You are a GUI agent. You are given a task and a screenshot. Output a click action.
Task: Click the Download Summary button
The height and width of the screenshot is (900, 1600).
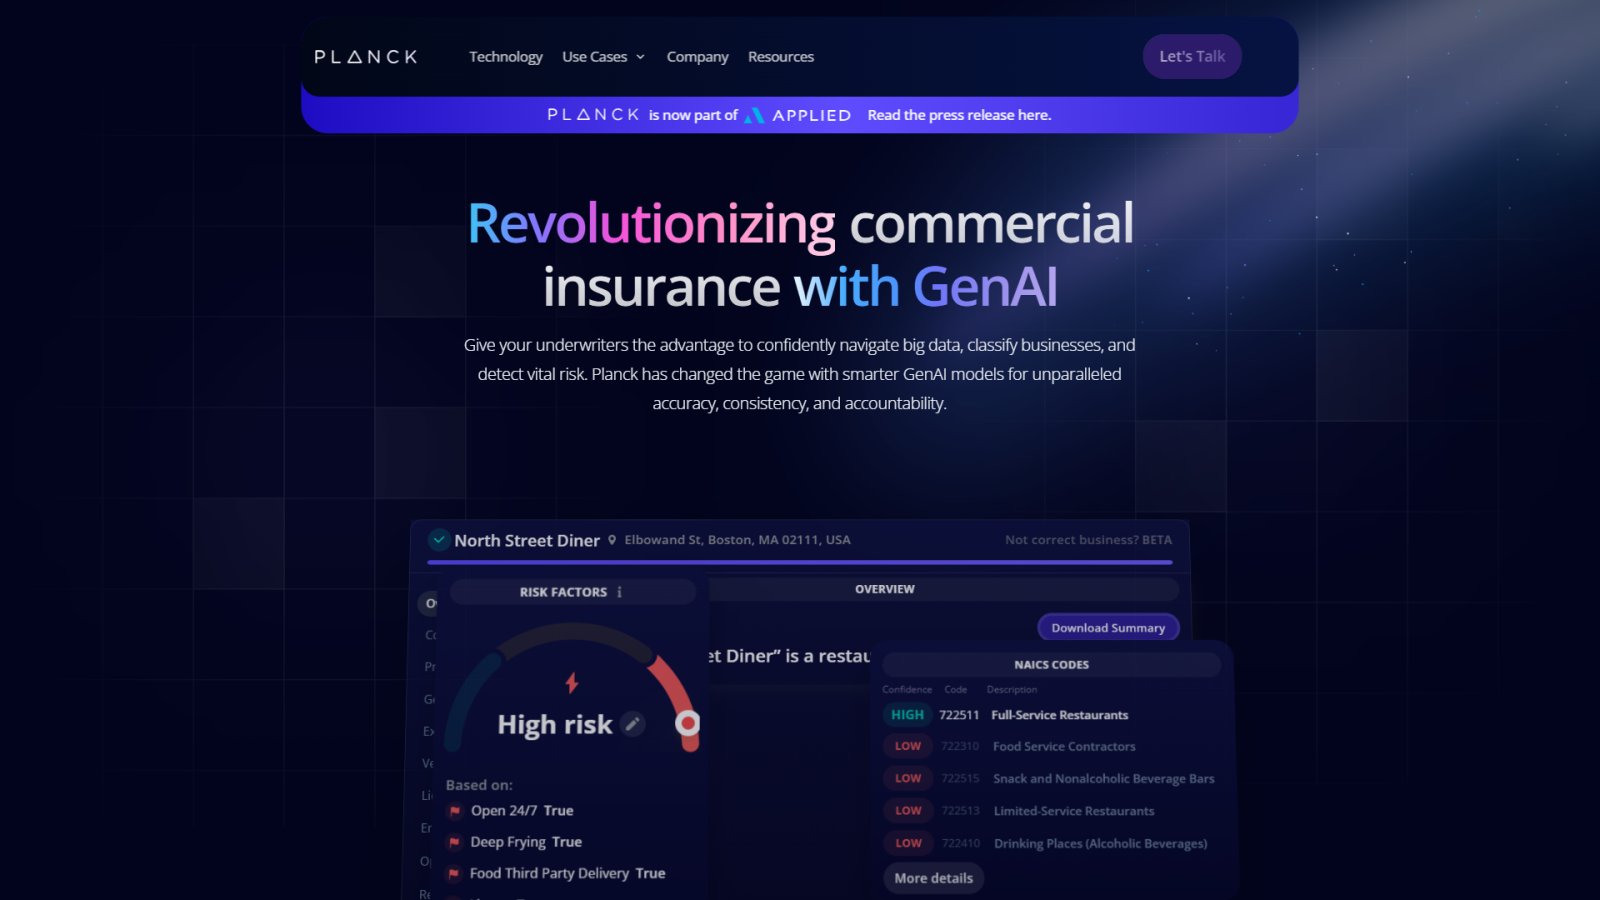(1108, 628)
